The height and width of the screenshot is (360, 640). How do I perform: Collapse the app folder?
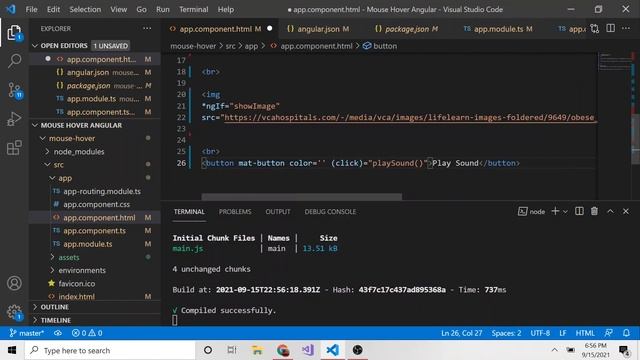pyautogui.click(x=52, y=178)
